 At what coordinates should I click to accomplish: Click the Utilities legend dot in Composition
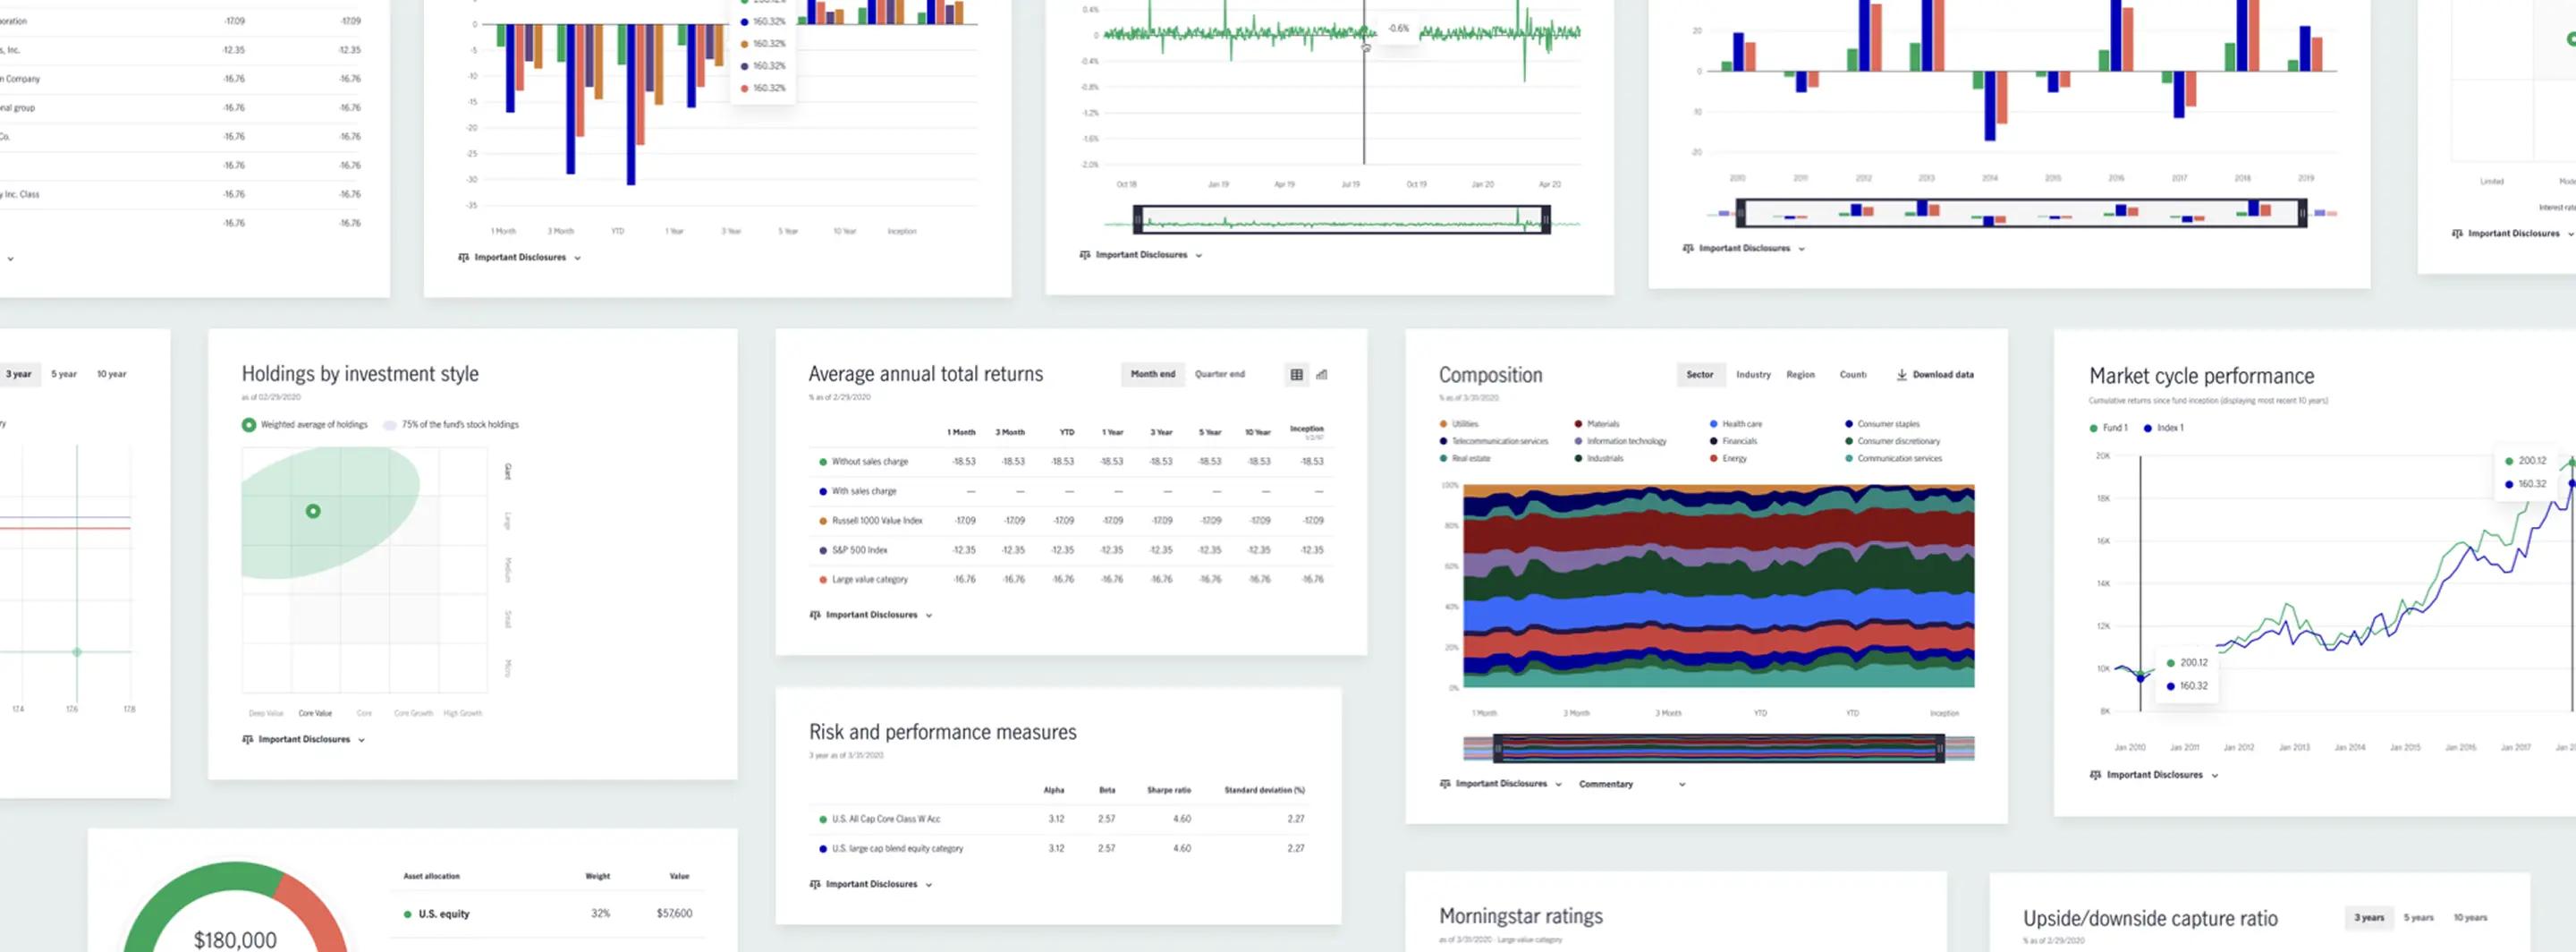pos(1441,423)
